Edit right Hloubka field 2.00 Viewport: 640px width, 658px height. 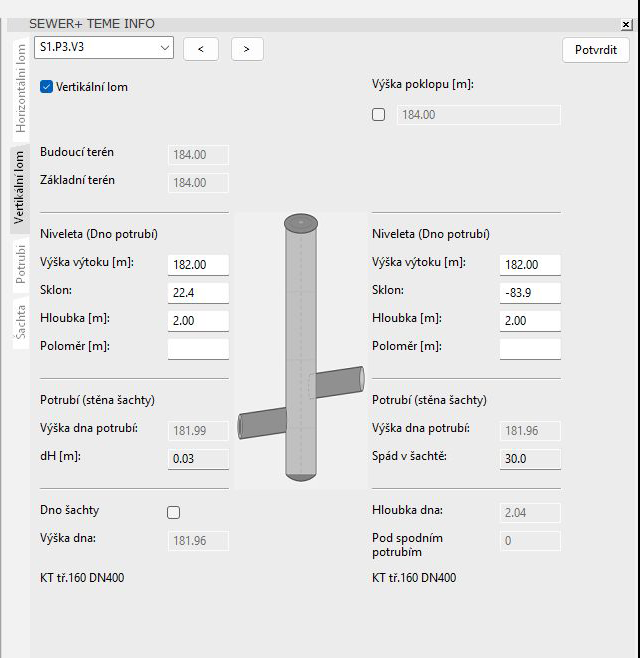(x=530, y=321)
